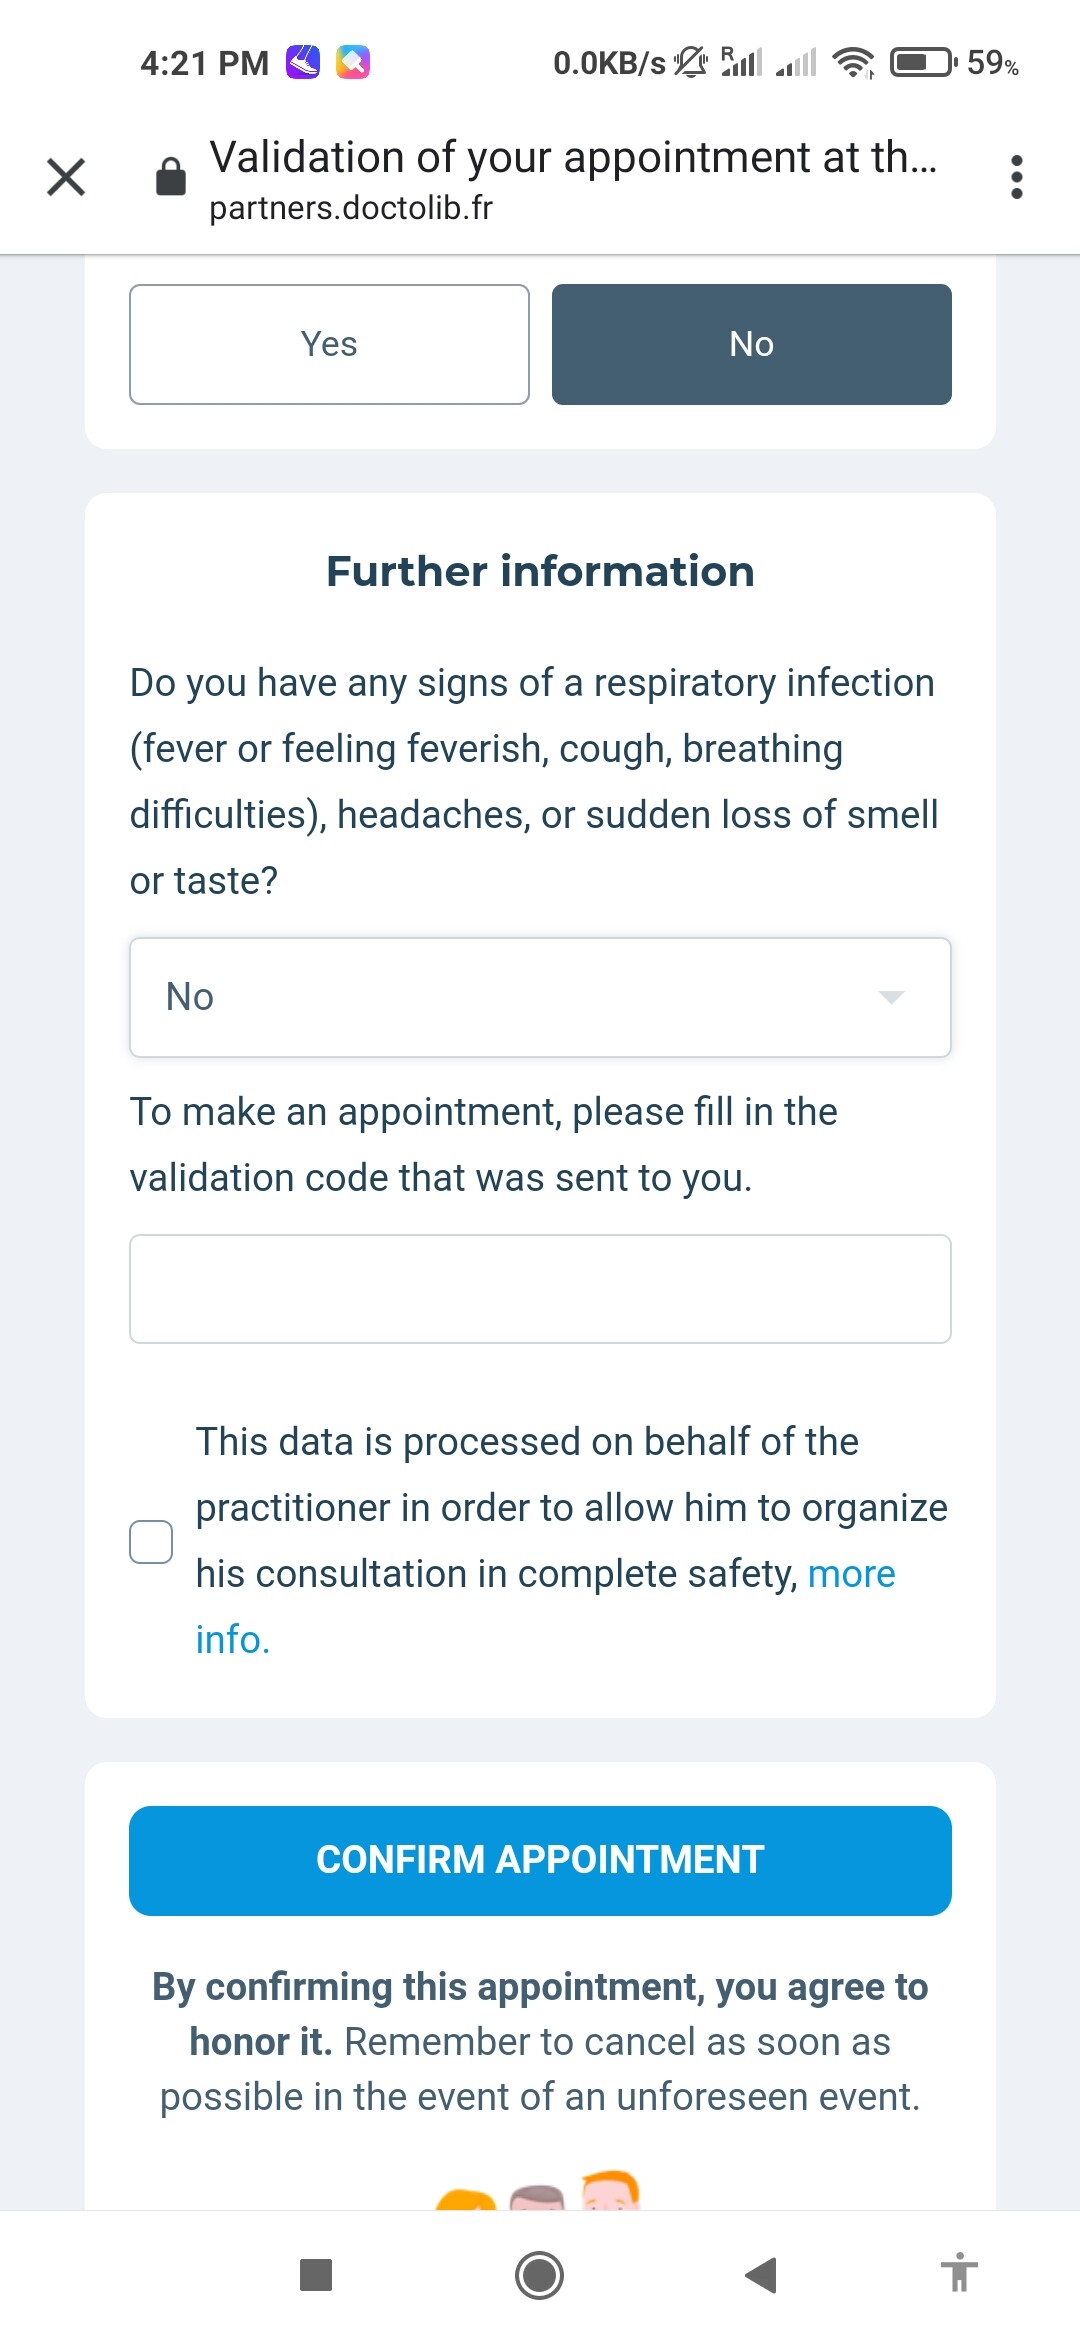Tap the page title Validation of your appointment
The height and width of the screenshot is (2340, 1080).
[573, 157]
